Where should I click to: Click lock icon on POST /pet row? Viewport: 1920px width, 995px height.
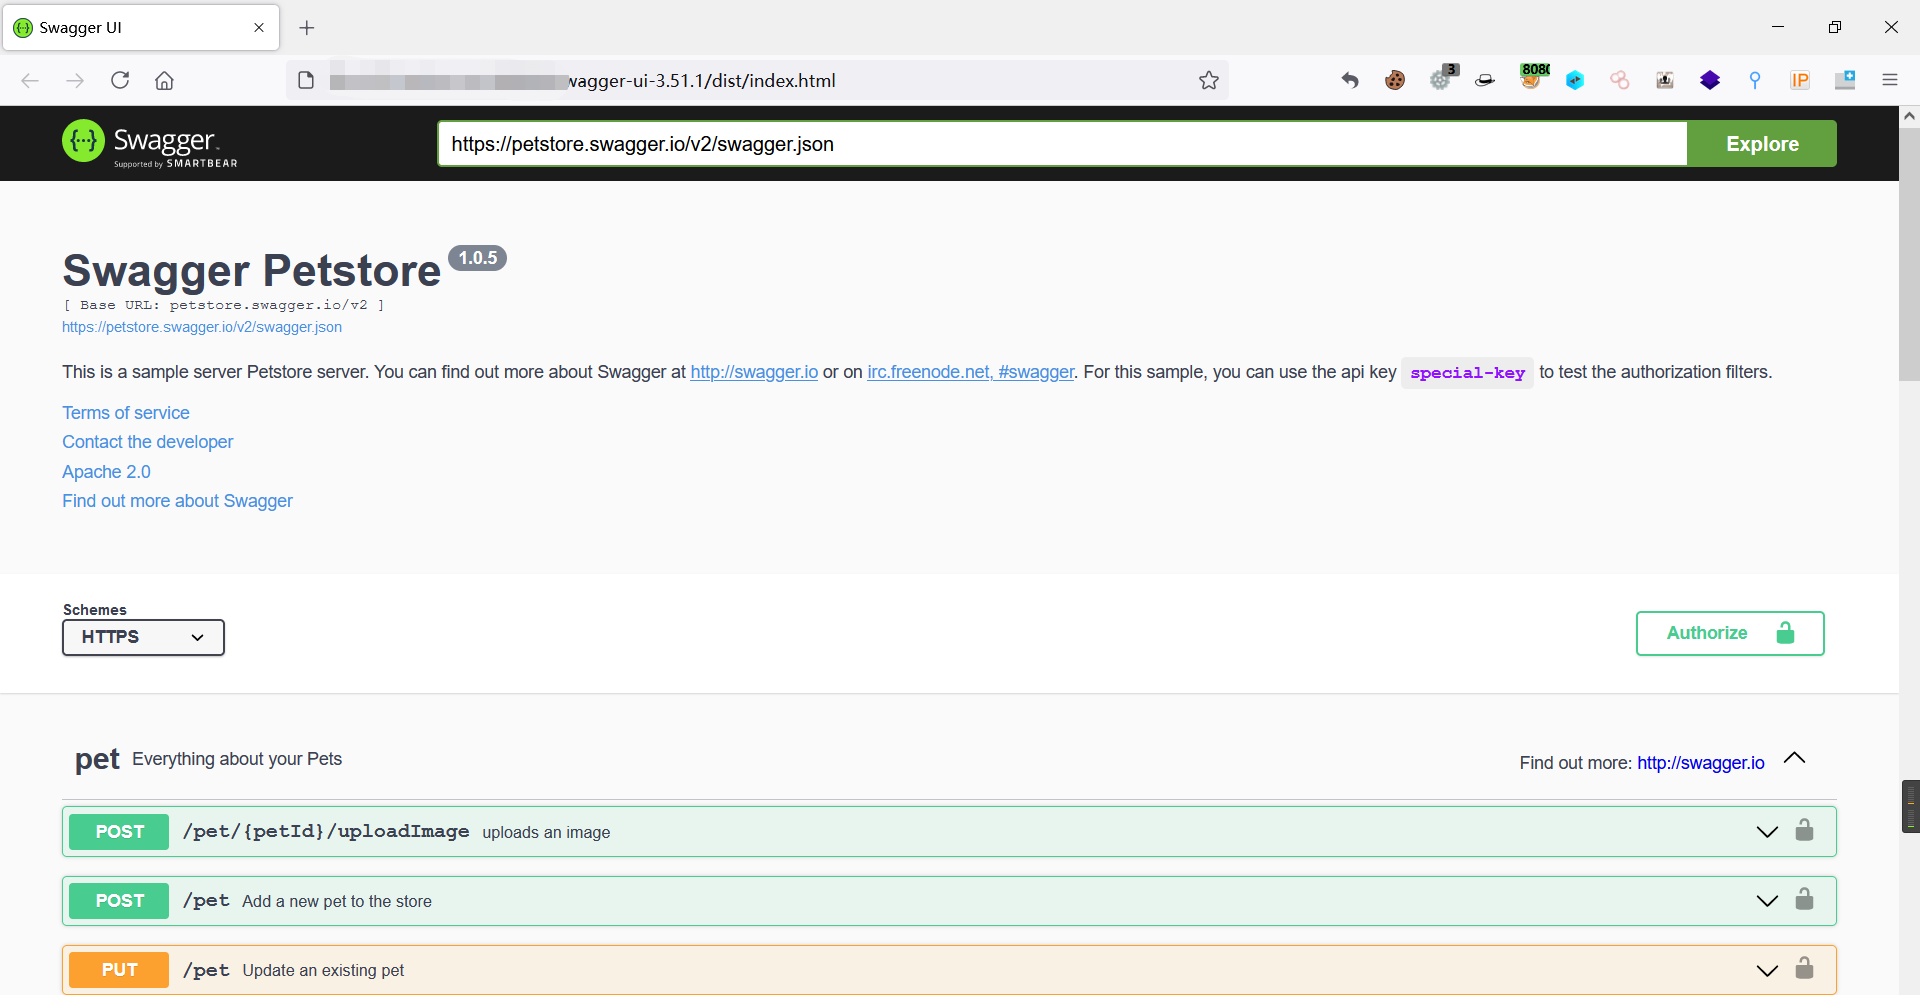click(1804, 899)
